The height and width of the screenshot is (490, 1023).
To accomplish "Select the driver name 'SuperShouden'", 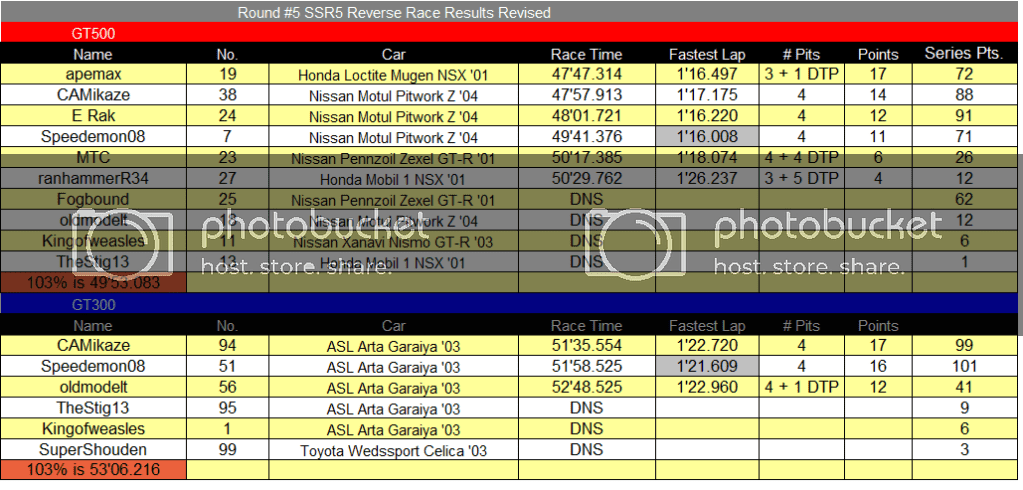I will click(x=93, y=450).
